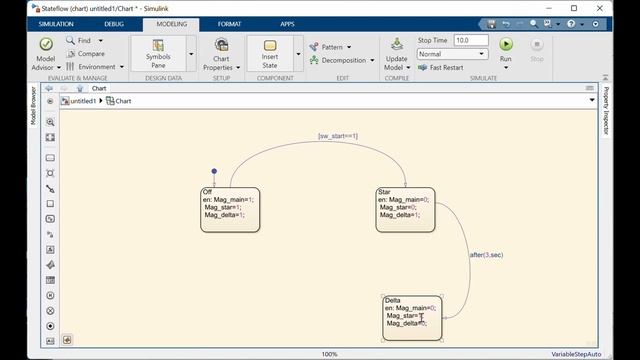Select the truth table tool in palette
The image size is (640, 360).
[x=50, y=280]
